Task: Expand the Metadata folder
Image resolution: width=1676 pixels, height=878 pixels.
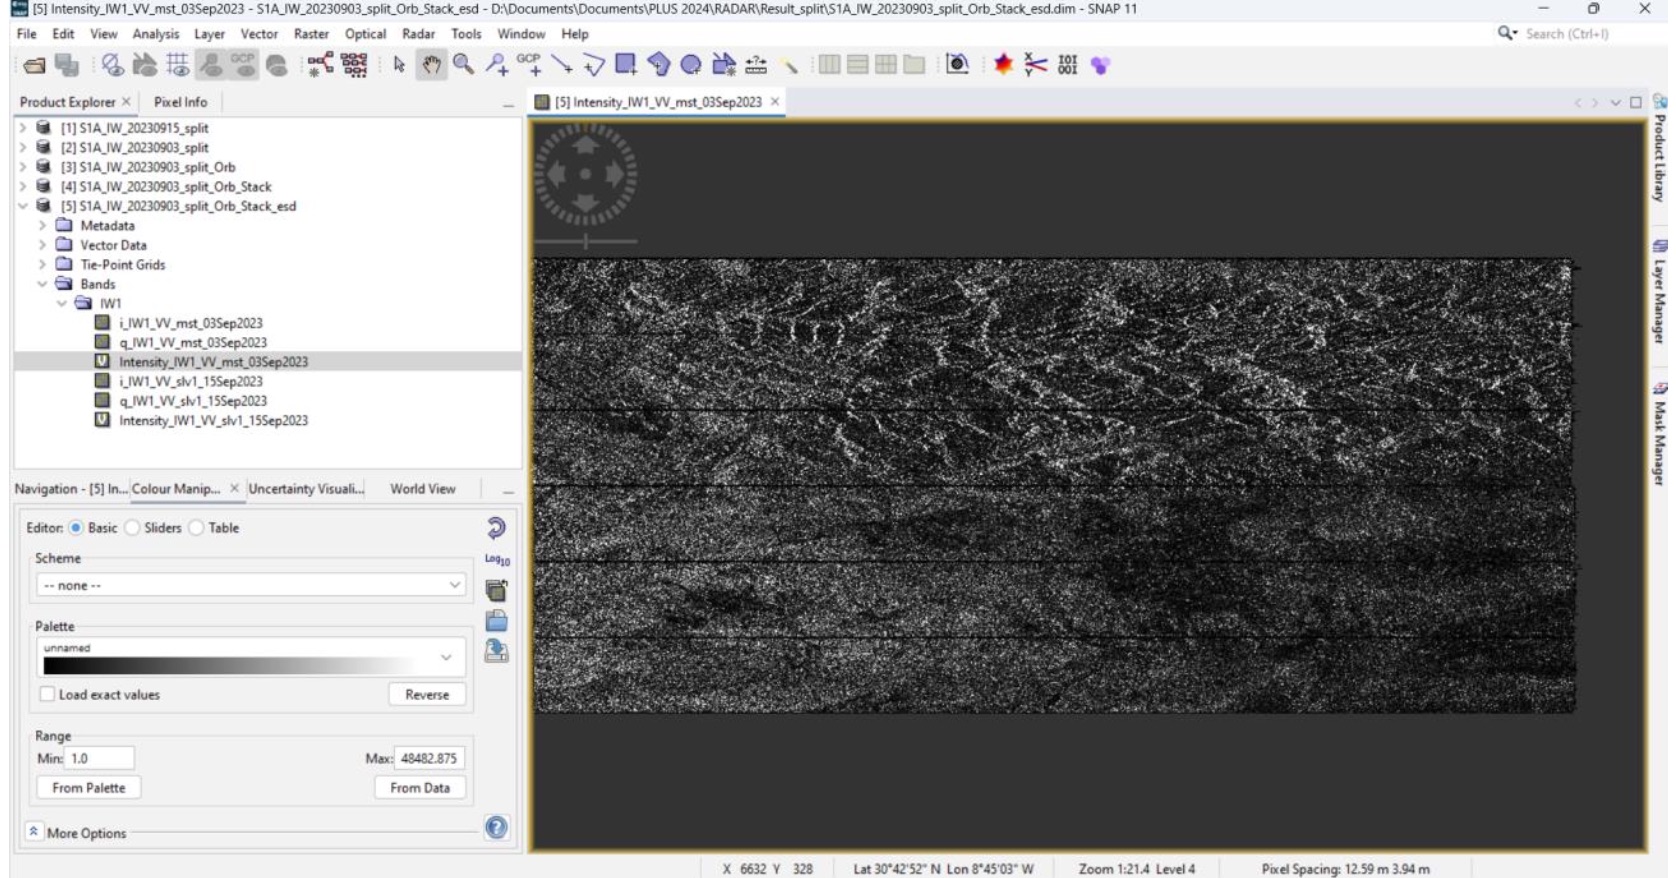Action: coord(42,226)
